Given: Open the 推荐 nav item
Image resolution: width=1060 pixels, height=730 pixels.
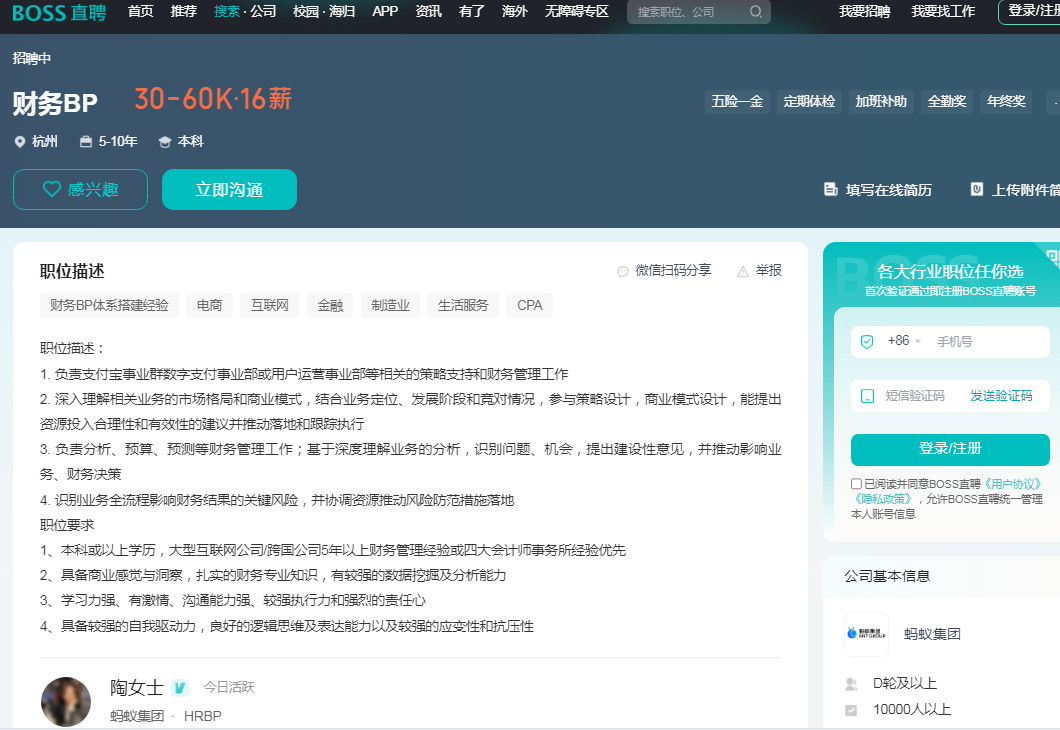Looking at the screenshot, I should point(184,11).
